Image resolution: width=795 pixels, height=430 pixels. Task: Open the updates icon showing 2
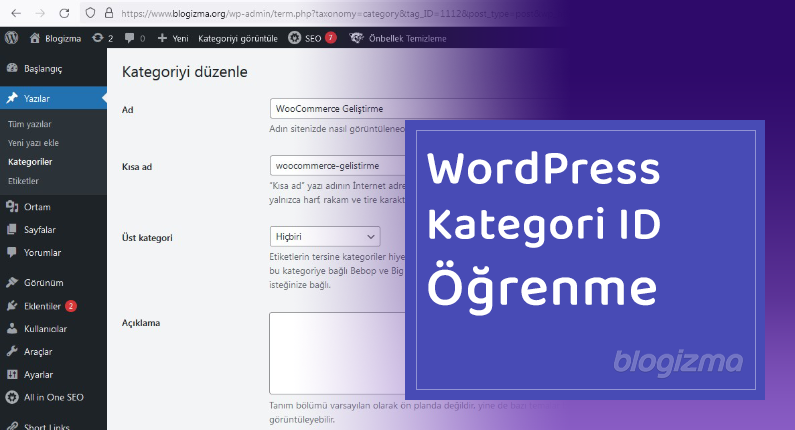[x=97, y=38]
